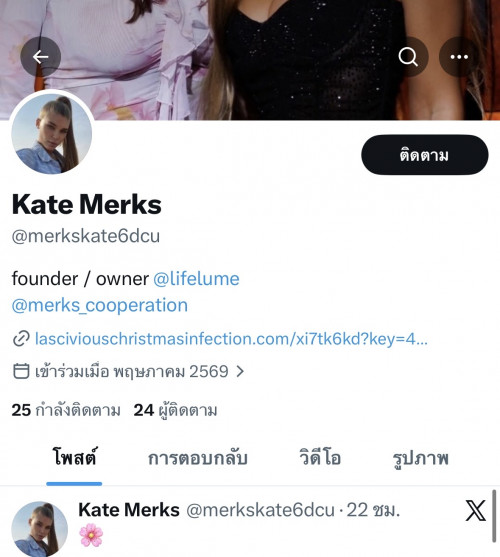View the 25 กำลังติดตาม following list
500x557 pixels.
click(66, 410)
